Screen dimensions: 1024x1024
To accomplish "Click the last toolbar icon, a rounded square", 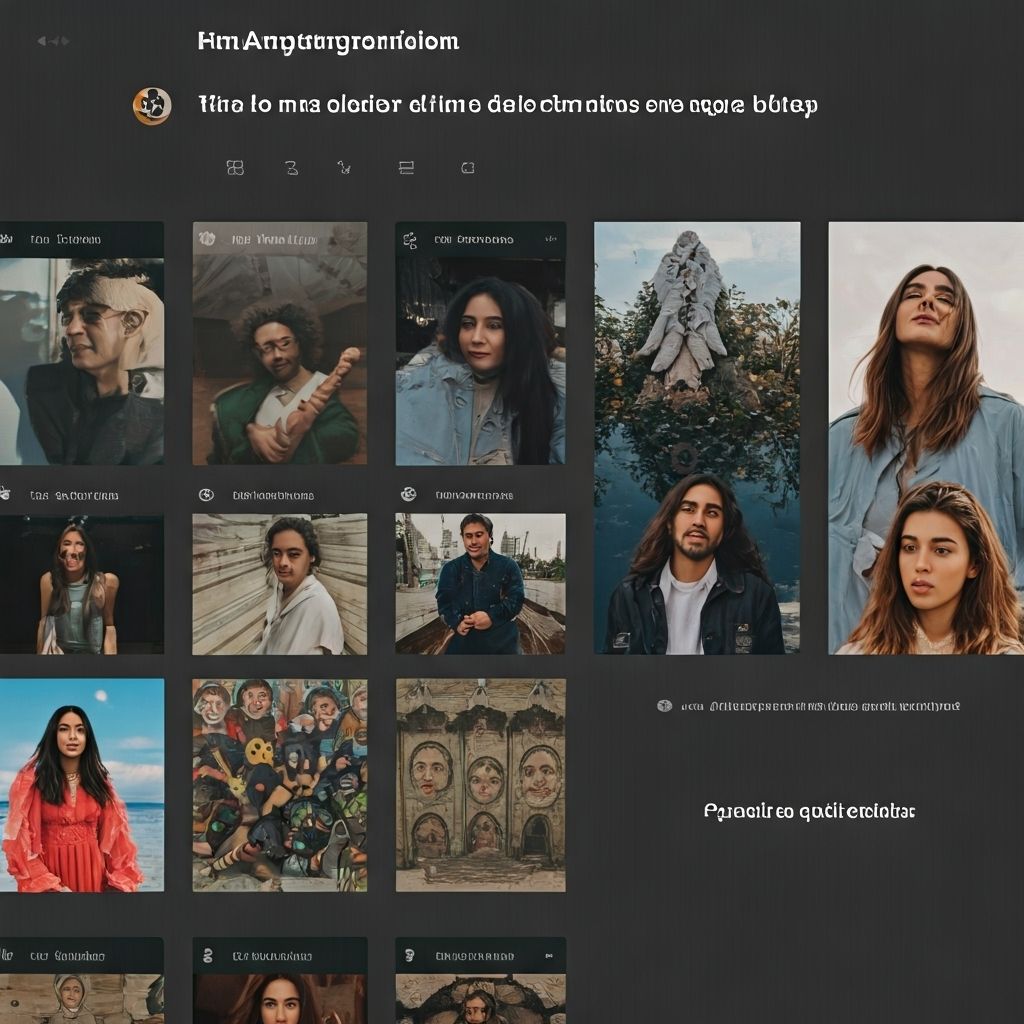I will pos(467,168).
